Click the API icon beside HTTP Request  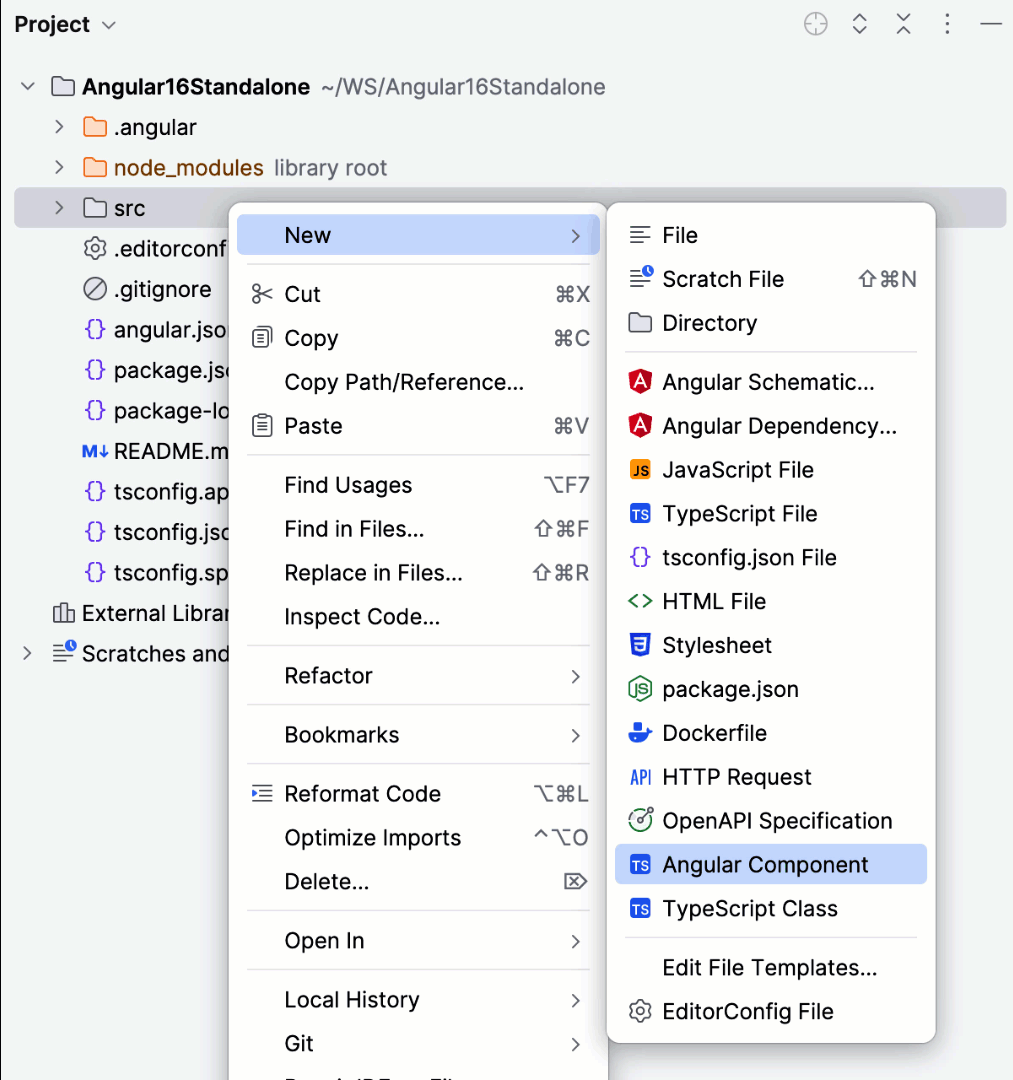(x=639, y=777)
